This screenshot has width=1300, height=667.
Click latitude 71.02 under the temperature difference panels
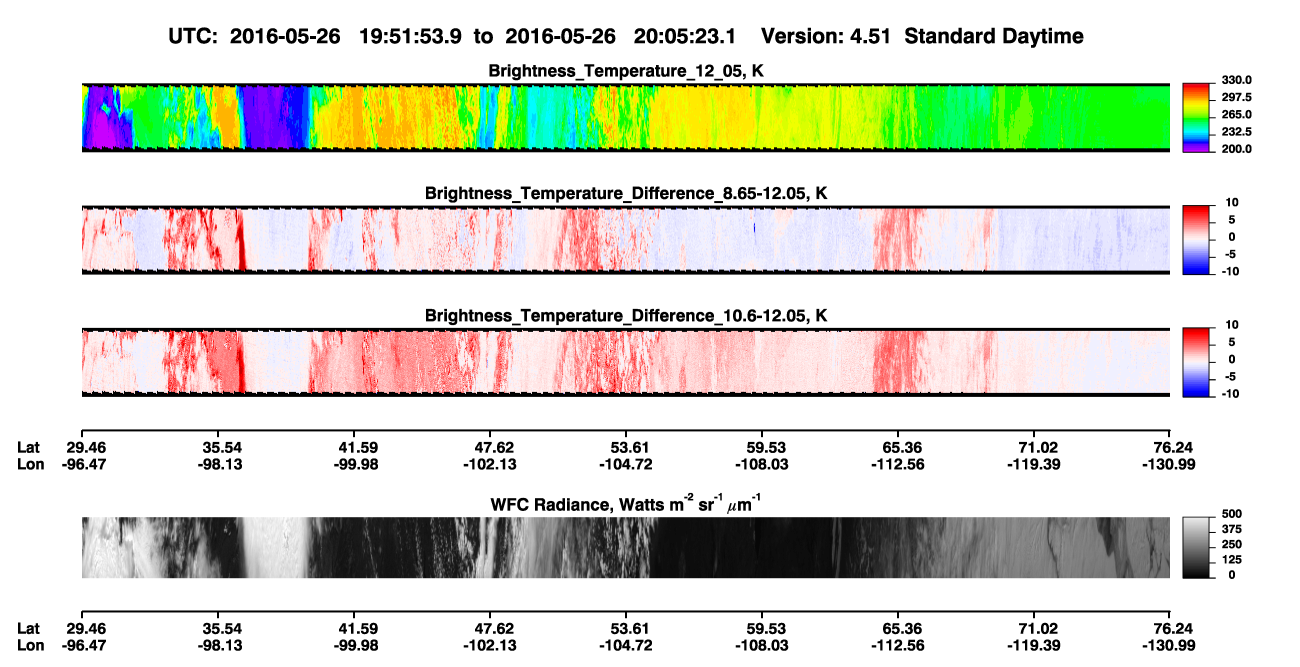tap(1036, 448)
